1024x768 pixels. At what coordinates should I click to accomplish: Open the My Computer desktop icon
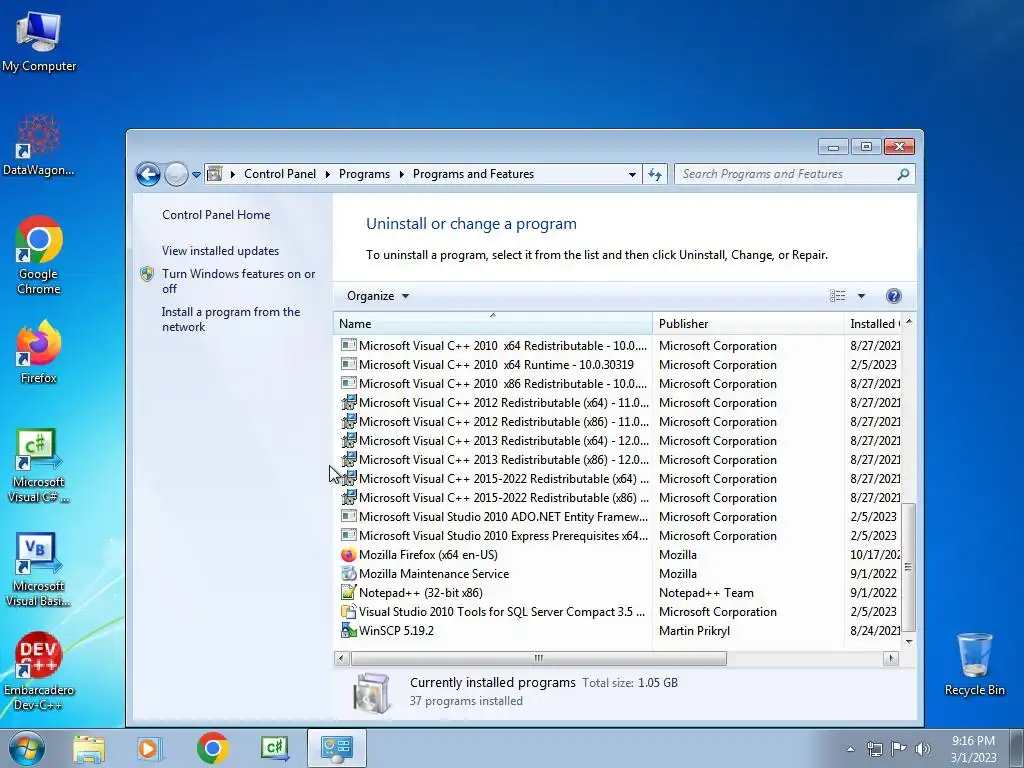coord(39,41)
